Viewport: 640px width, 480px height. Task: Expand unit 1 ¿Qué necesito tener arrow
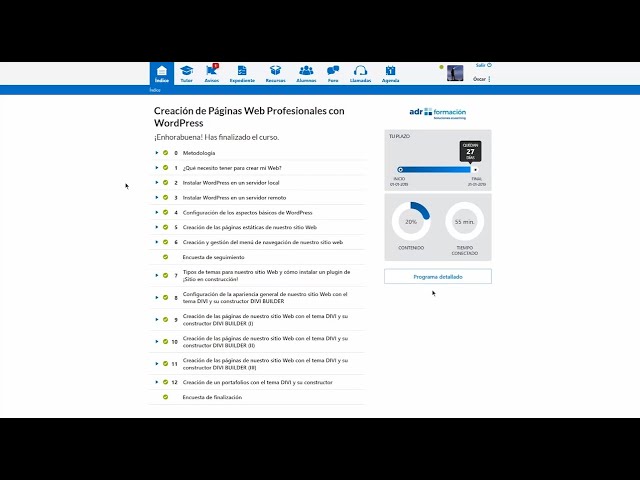[x=157, y=168]
